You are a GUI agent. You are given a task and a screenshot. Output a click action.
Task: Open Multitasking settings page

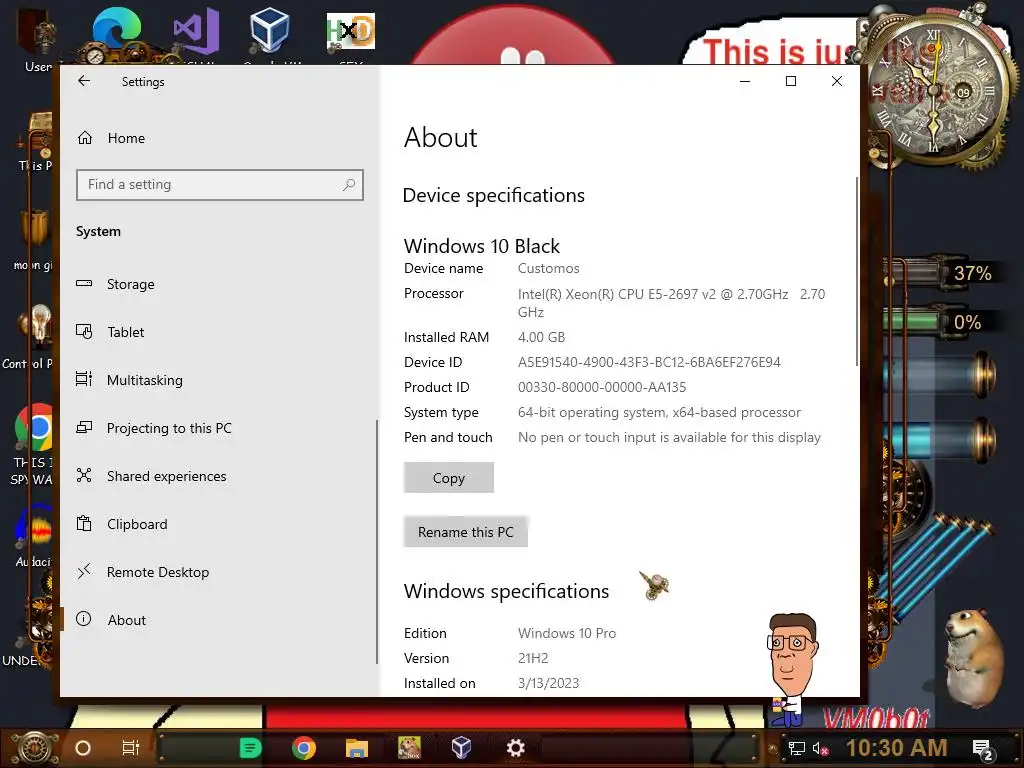[x=219, y=380]
